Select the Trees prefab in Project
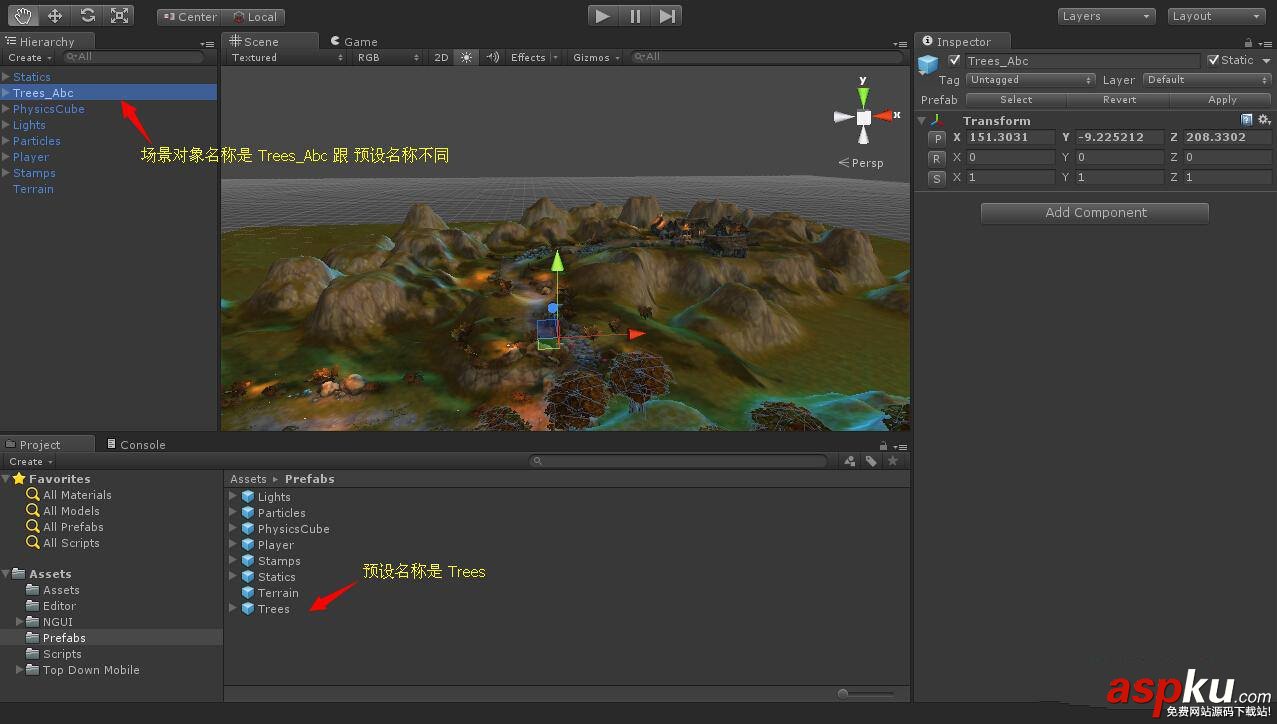The height and width of the screenshot is (724, 1277). [x=273, y=609]
